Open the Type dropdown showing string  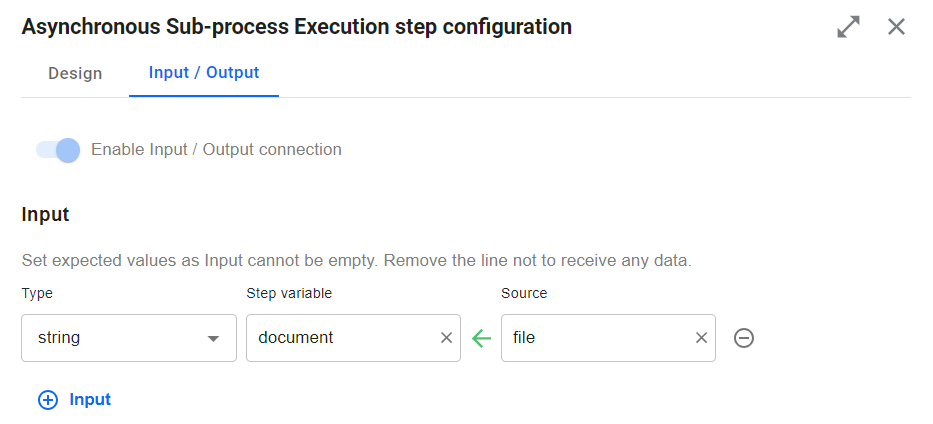pyautogui.click(x=129, y=338)
